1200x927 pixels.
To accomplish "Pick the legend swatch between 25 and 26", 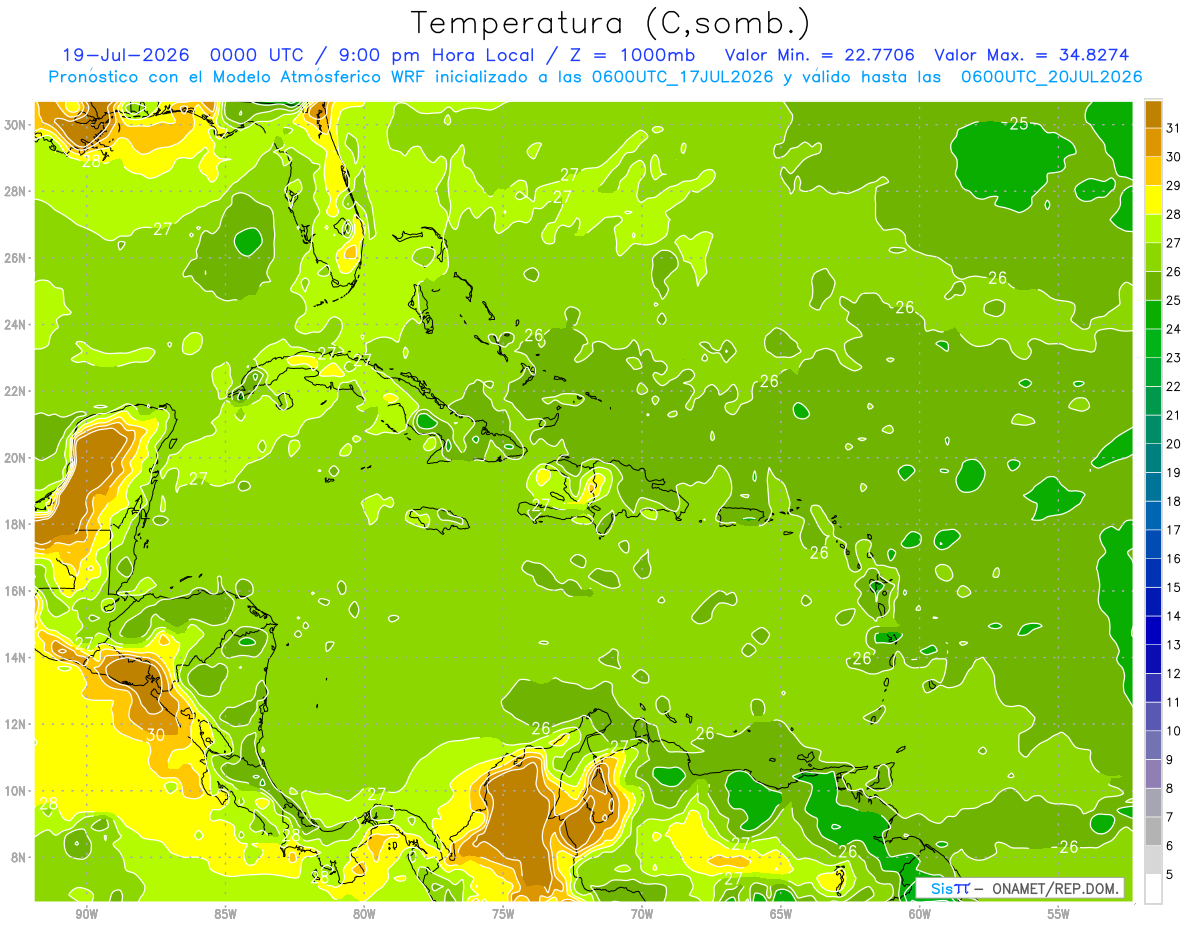I will pos(1153,285).
